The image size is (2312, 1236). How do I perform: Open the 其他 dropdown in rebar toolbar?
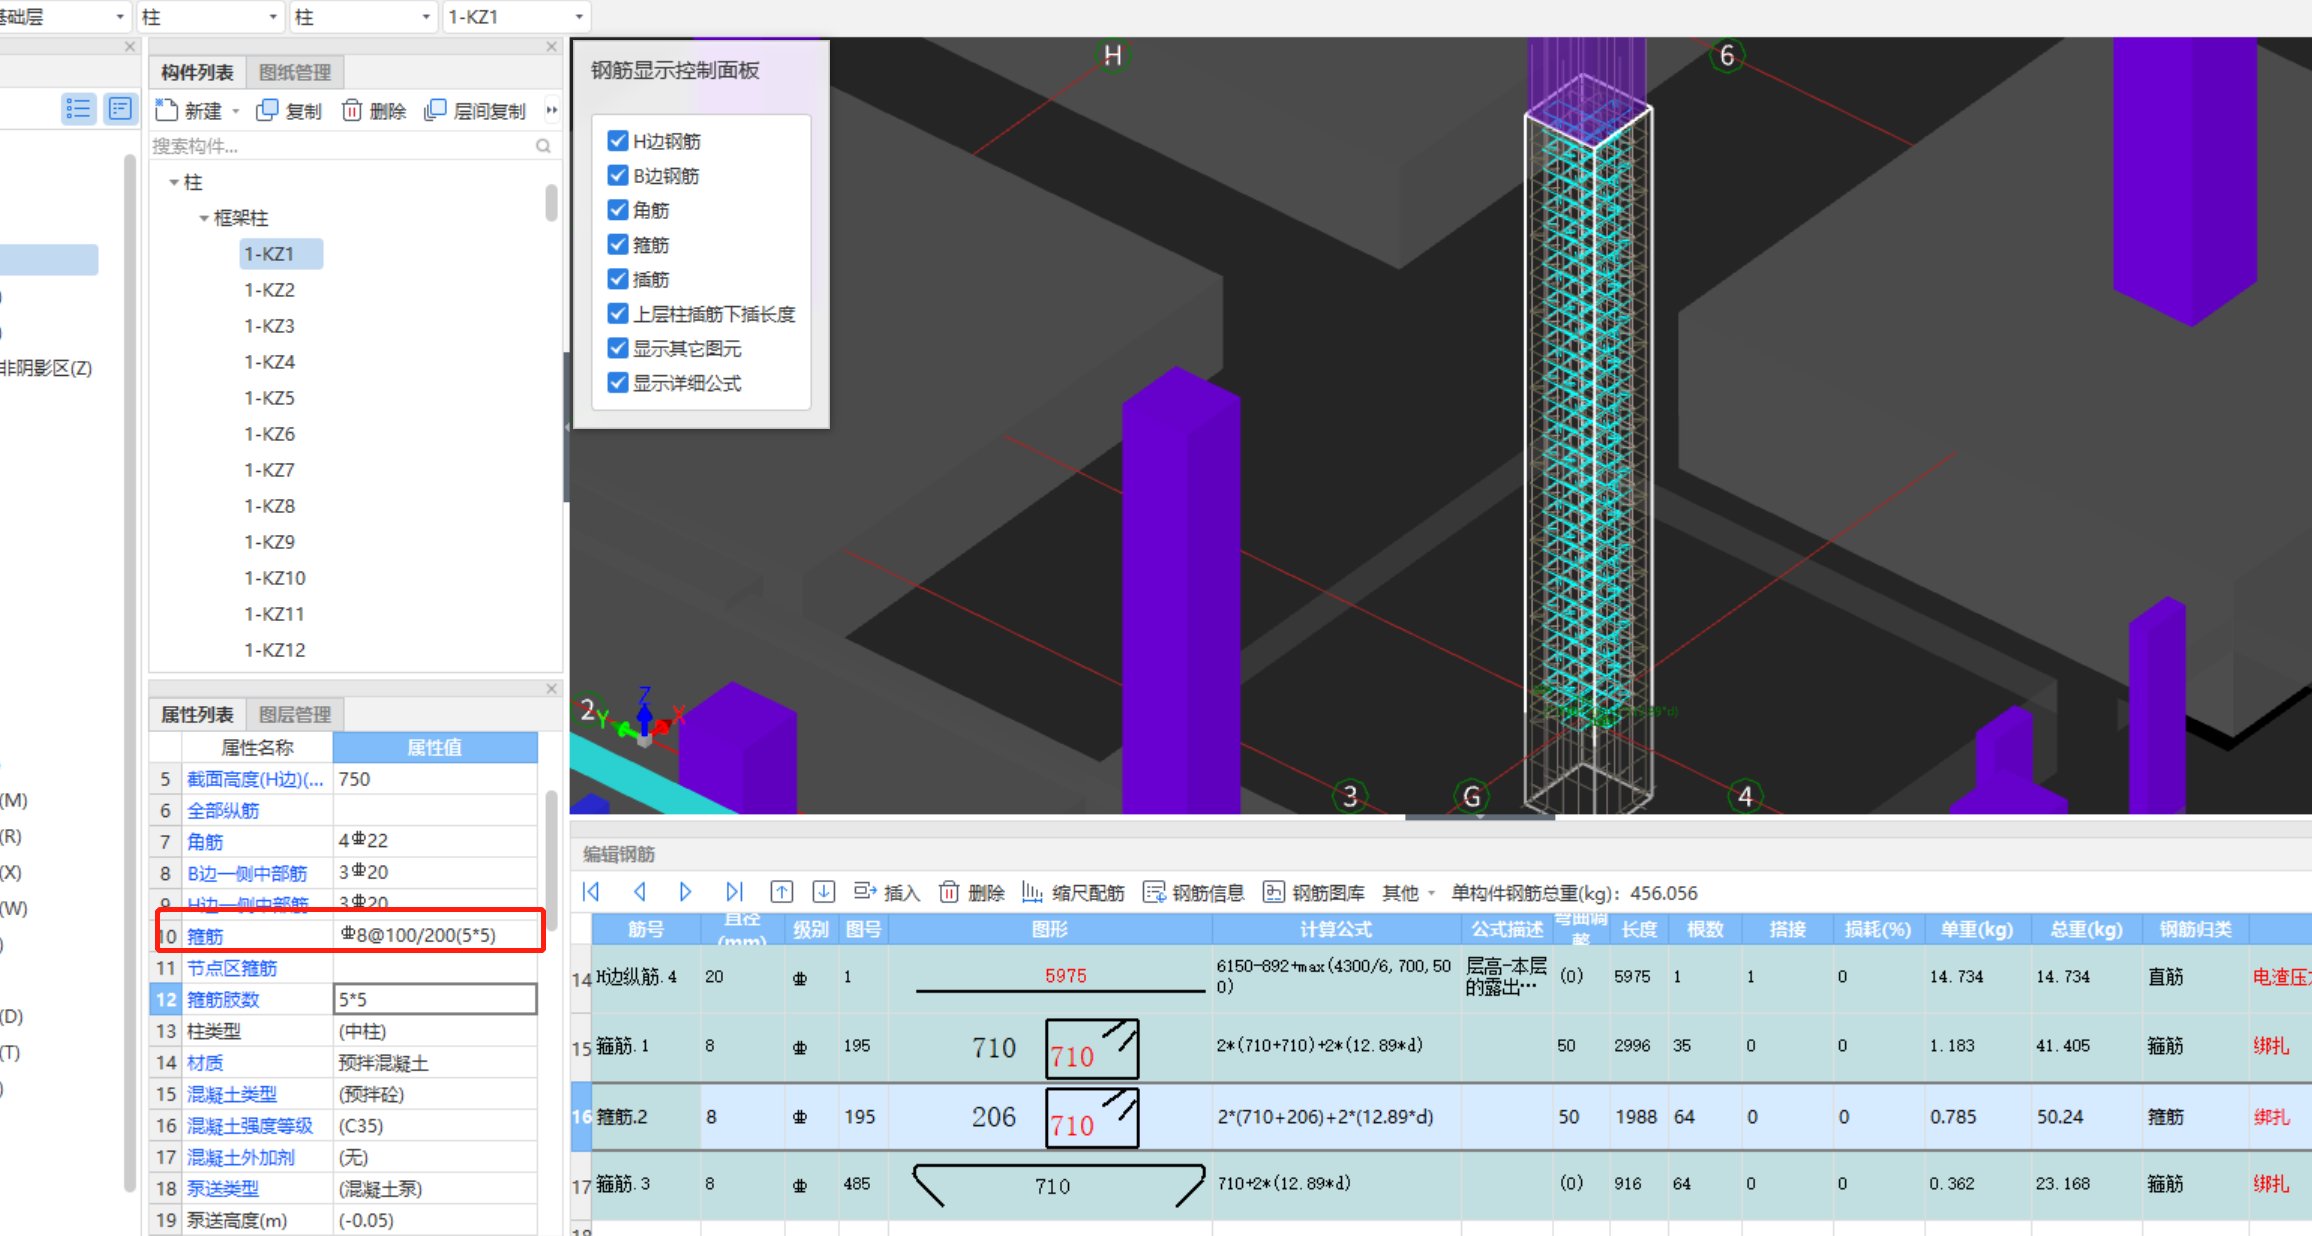(x=1409, y=892)
